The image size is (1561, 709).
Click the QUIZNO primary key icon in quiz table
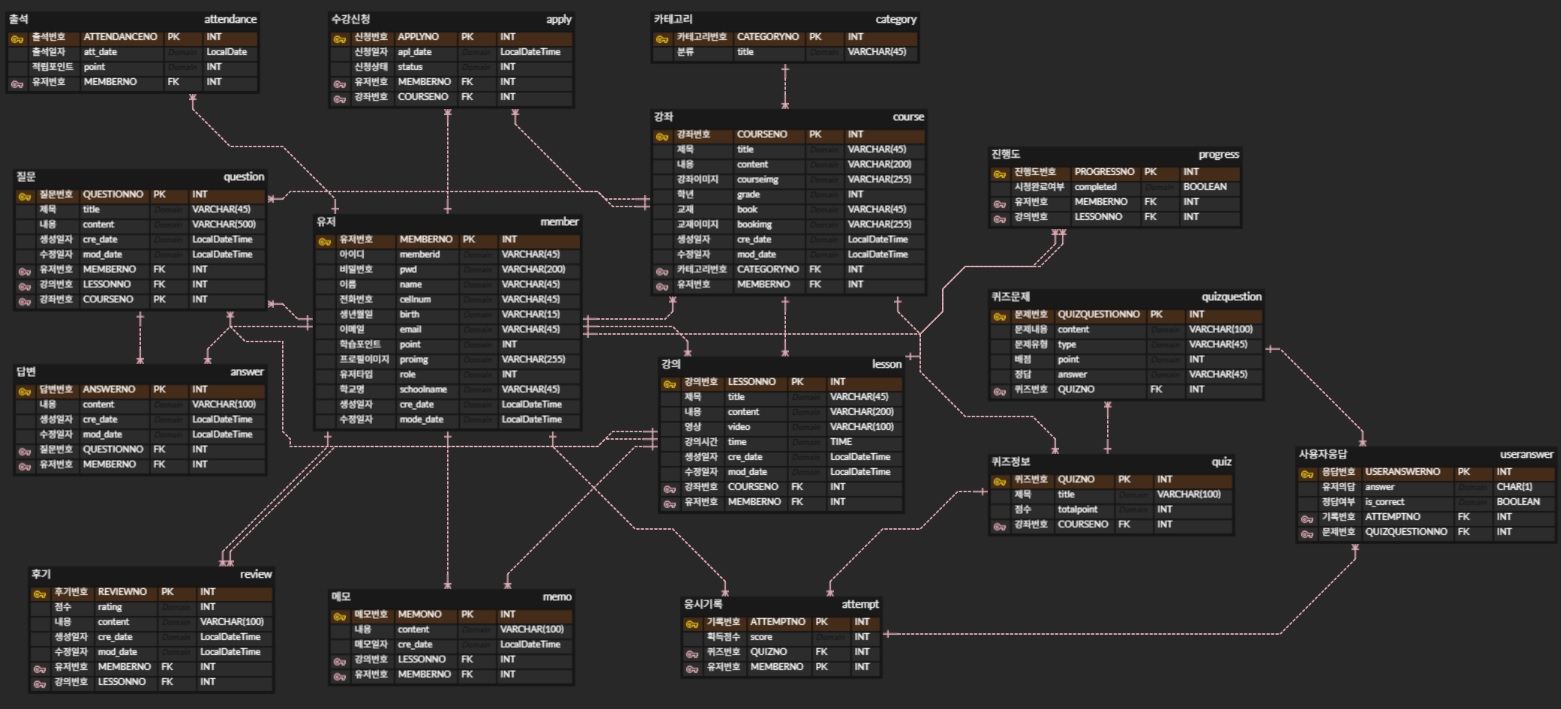(x=999, y=480)
